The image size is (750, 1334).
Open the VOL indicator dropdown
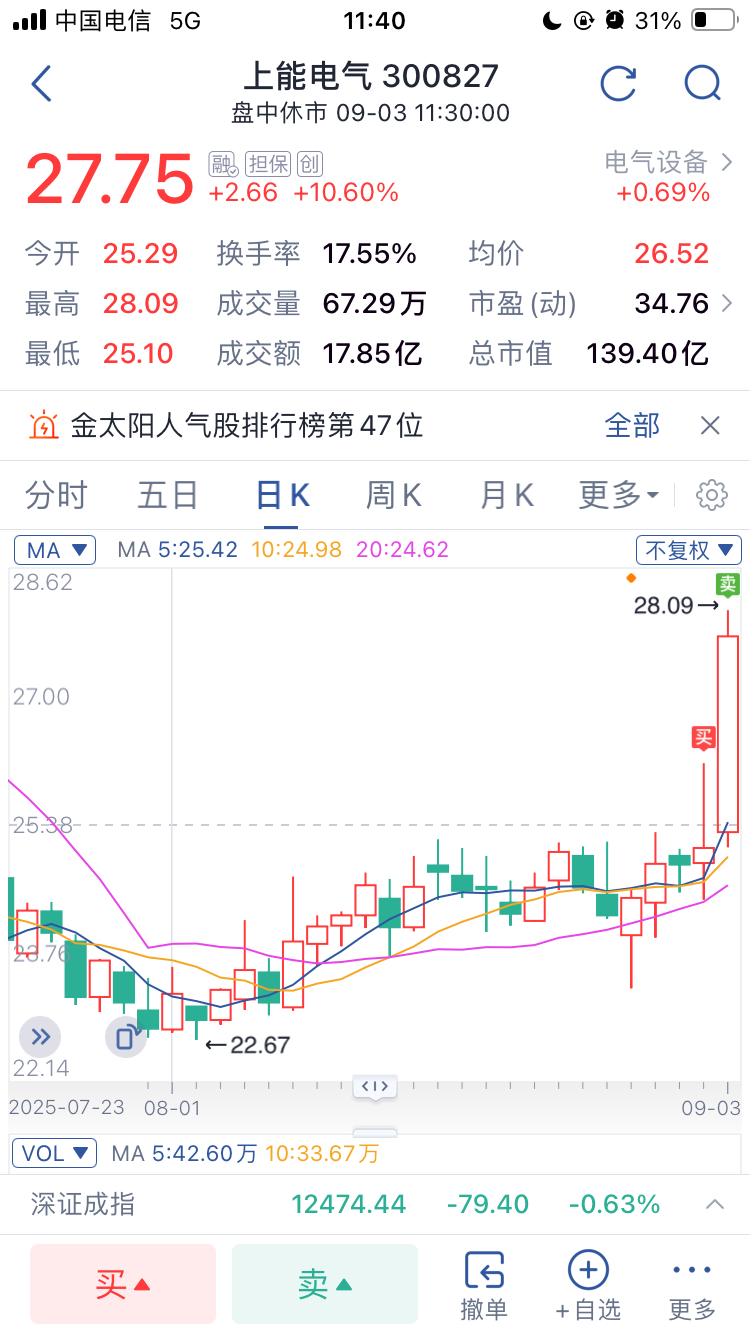[55, 1153]
